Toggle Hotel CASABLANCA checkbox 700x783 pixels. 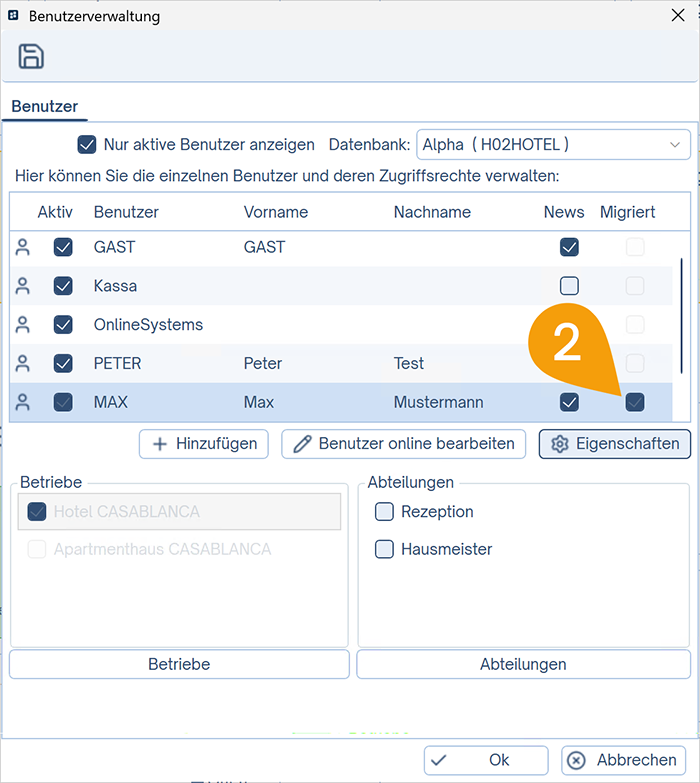click(37, 512)
